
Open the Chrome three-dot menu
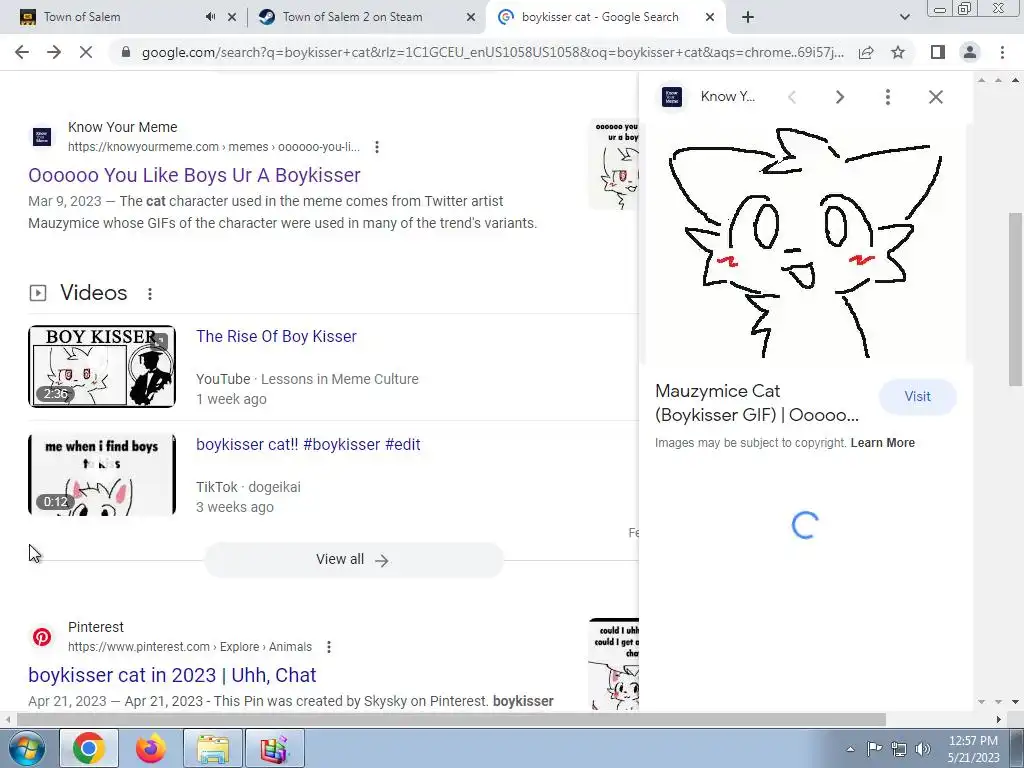coord(1002,52)
